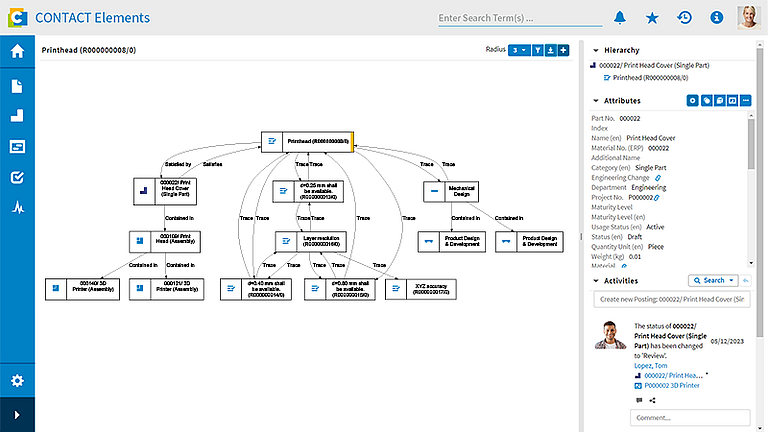Click the comment icon under posting
The height and width of the screenshot is (432, 768).
[x=639, y=400]
